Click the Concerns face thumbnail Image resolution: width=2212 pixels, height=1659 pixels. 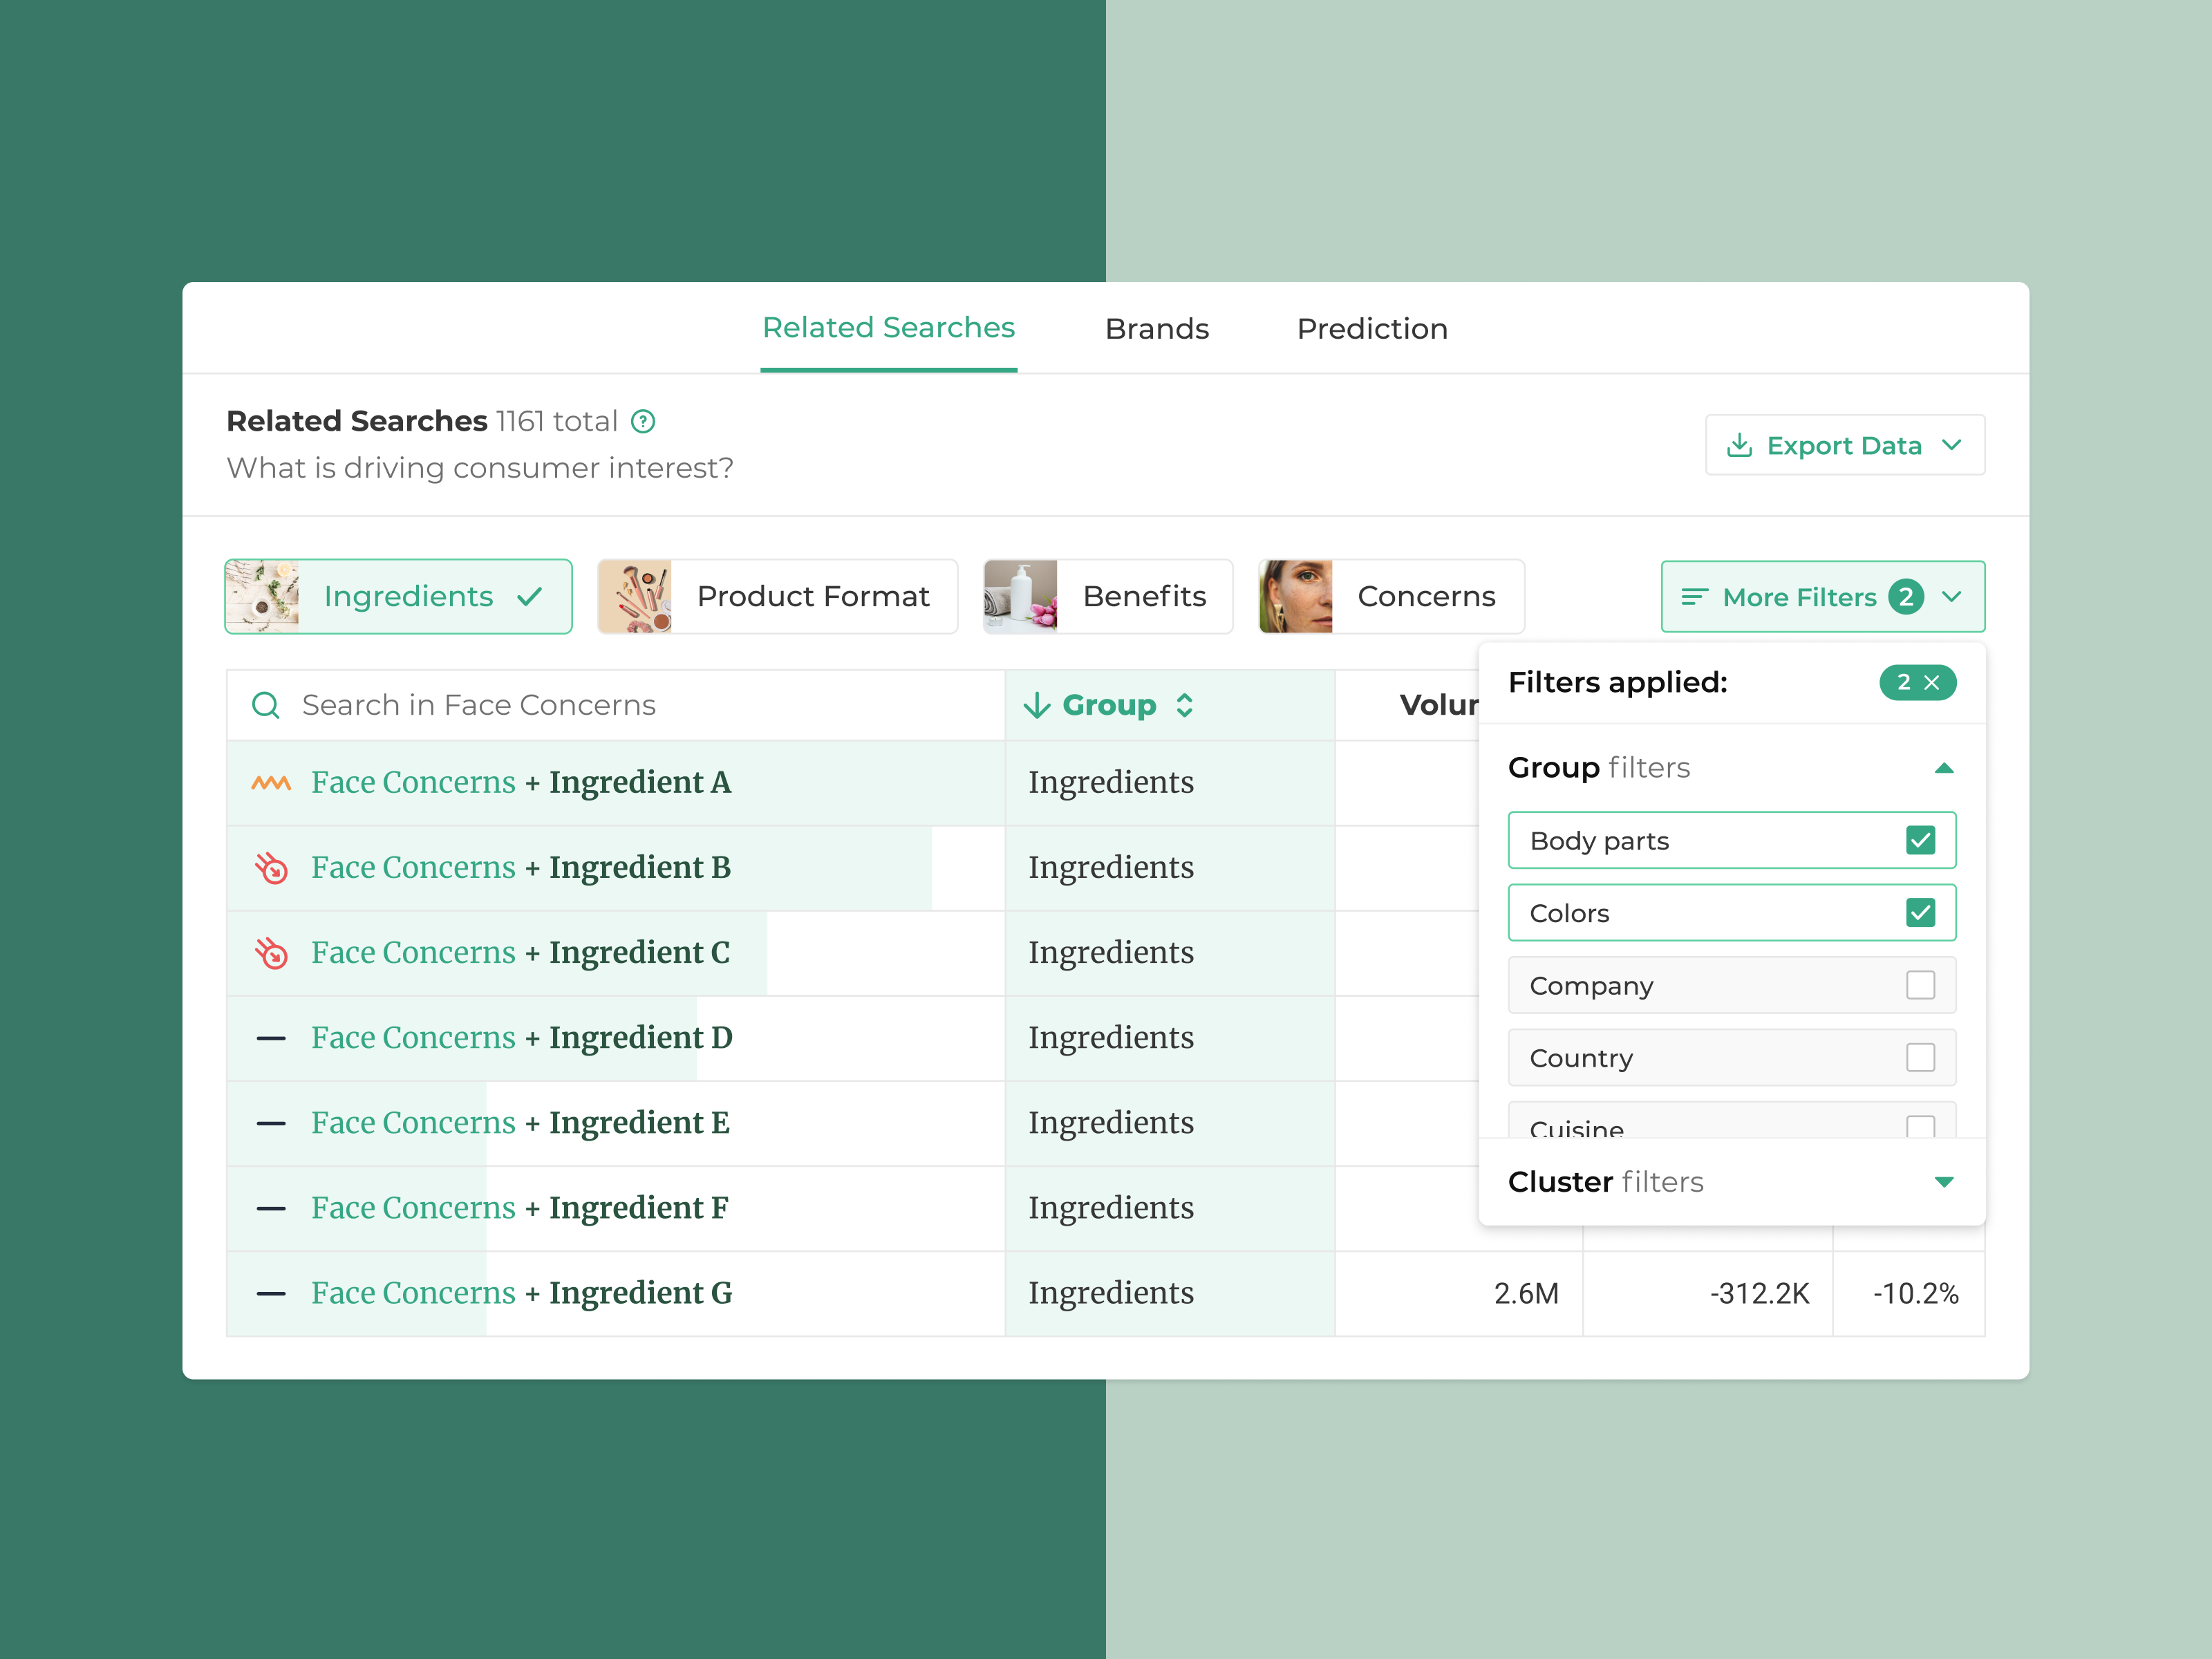tap(1295, 596)
